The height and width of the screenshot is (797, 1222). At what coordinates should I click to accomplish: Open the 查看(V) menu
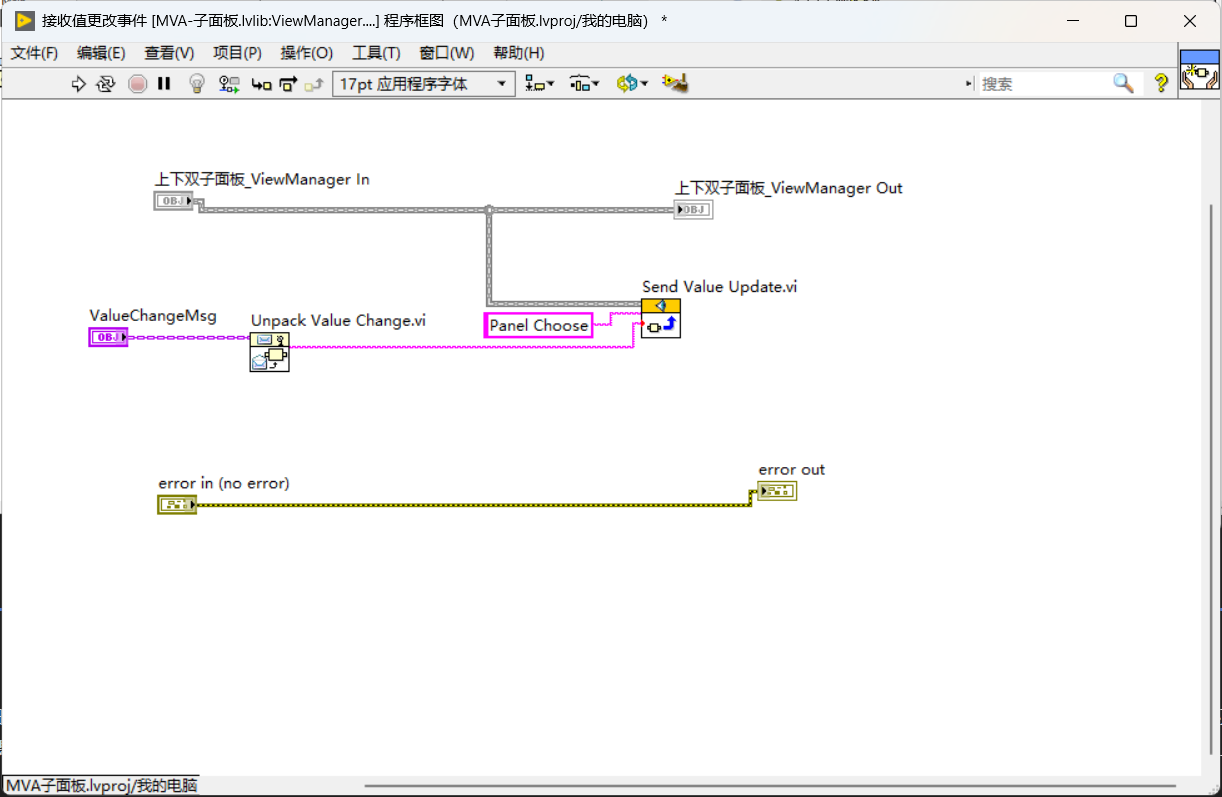click(169, 53)
